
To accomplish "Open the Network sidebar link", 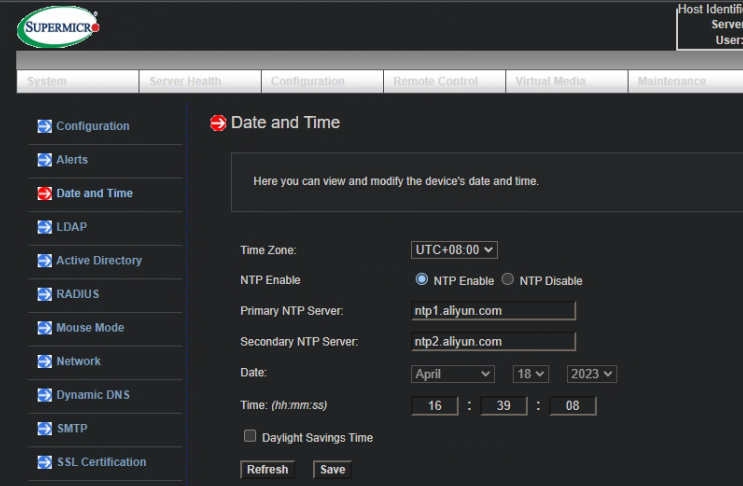I will click(78, 361).
